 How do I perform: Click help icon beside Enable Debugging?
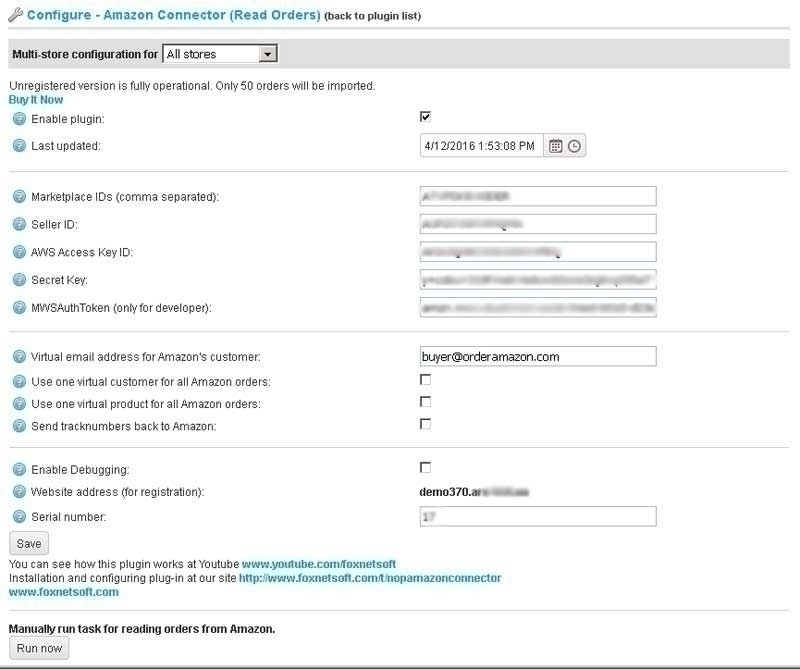point(19,469)
